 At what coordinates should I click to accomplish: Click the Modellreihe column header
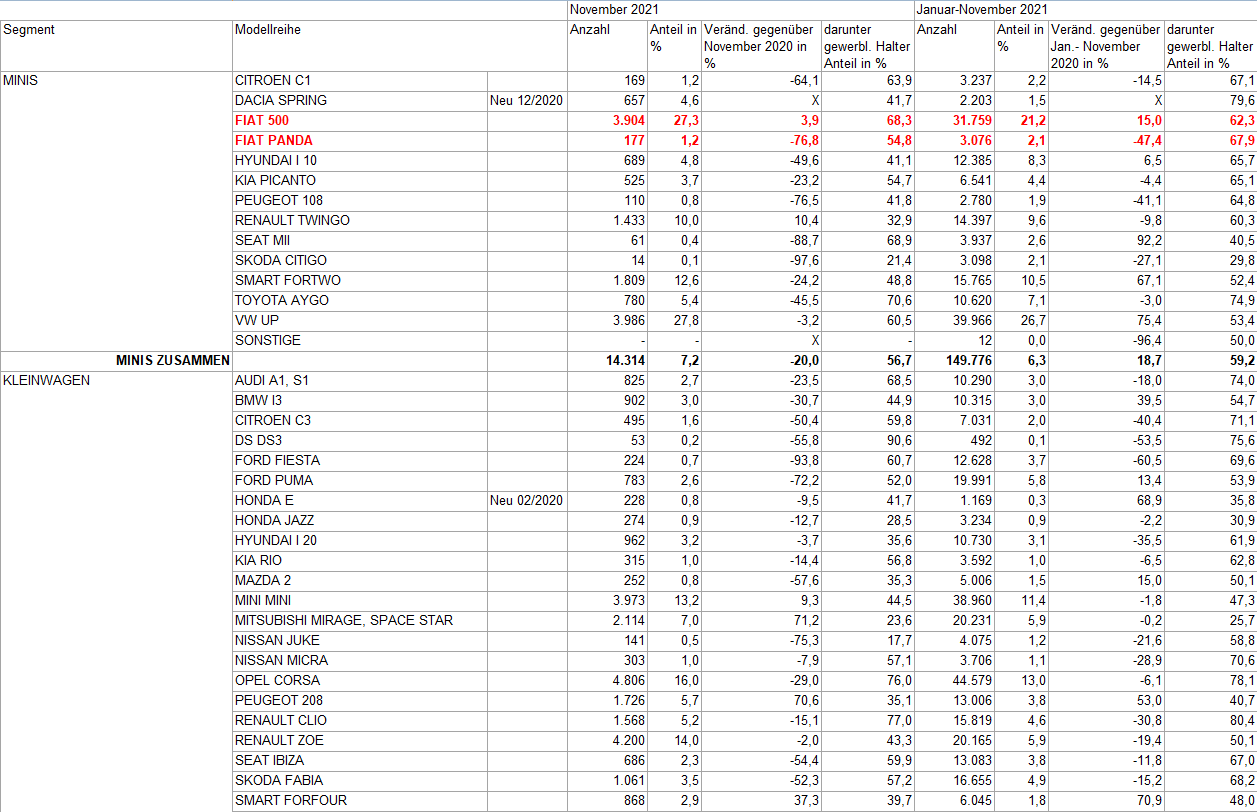coord(267,30)
